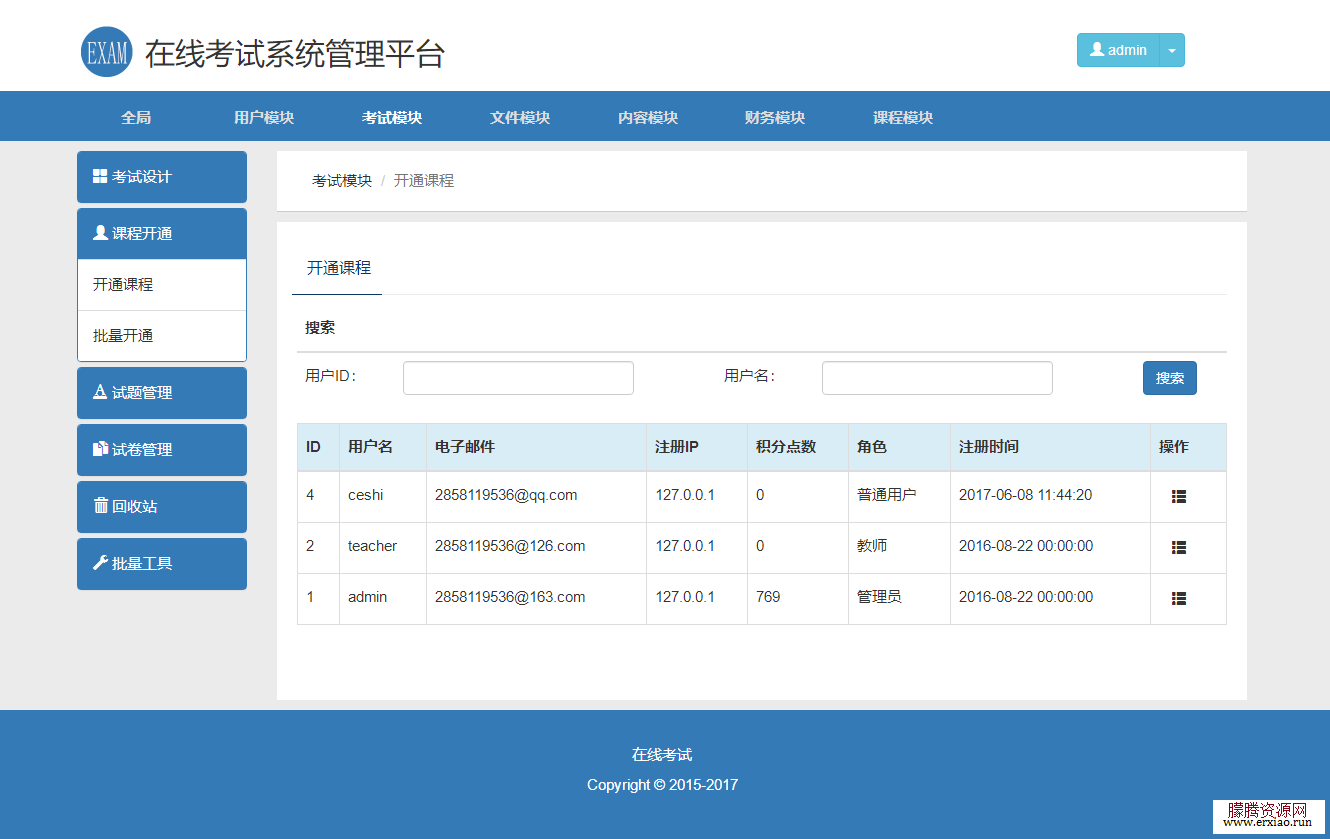Image resolution: width=1330 pixels, height=839 pixels.
Task: Open operations icon for ceshi row
Action: 1179,496
